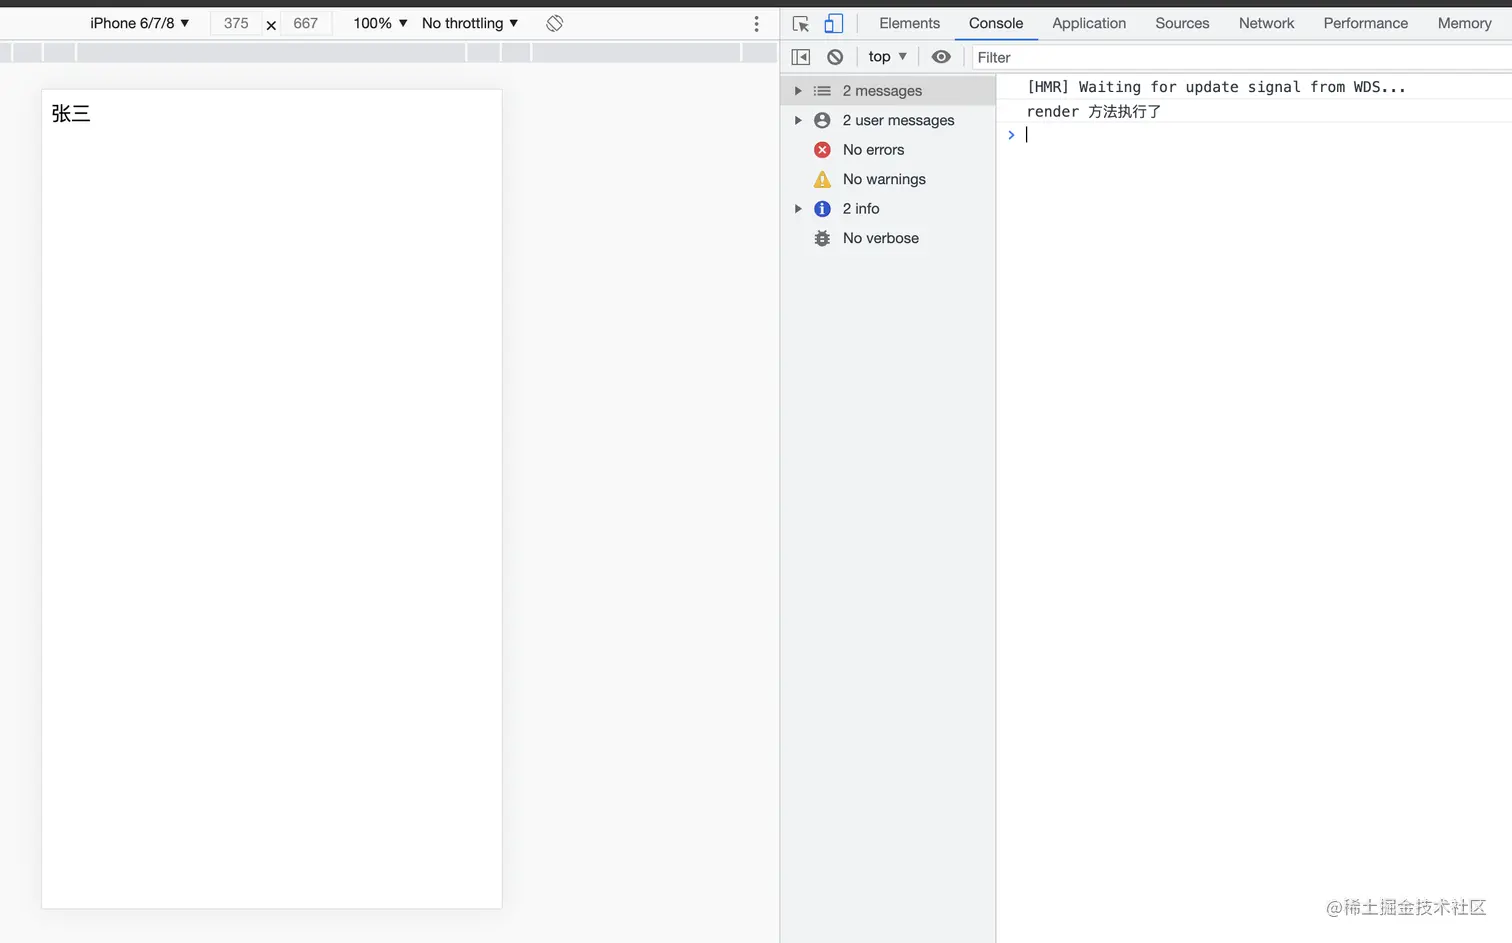Select the No errors sidebar row
Screen dimensions: 1512x943
(x=888, y=150)
